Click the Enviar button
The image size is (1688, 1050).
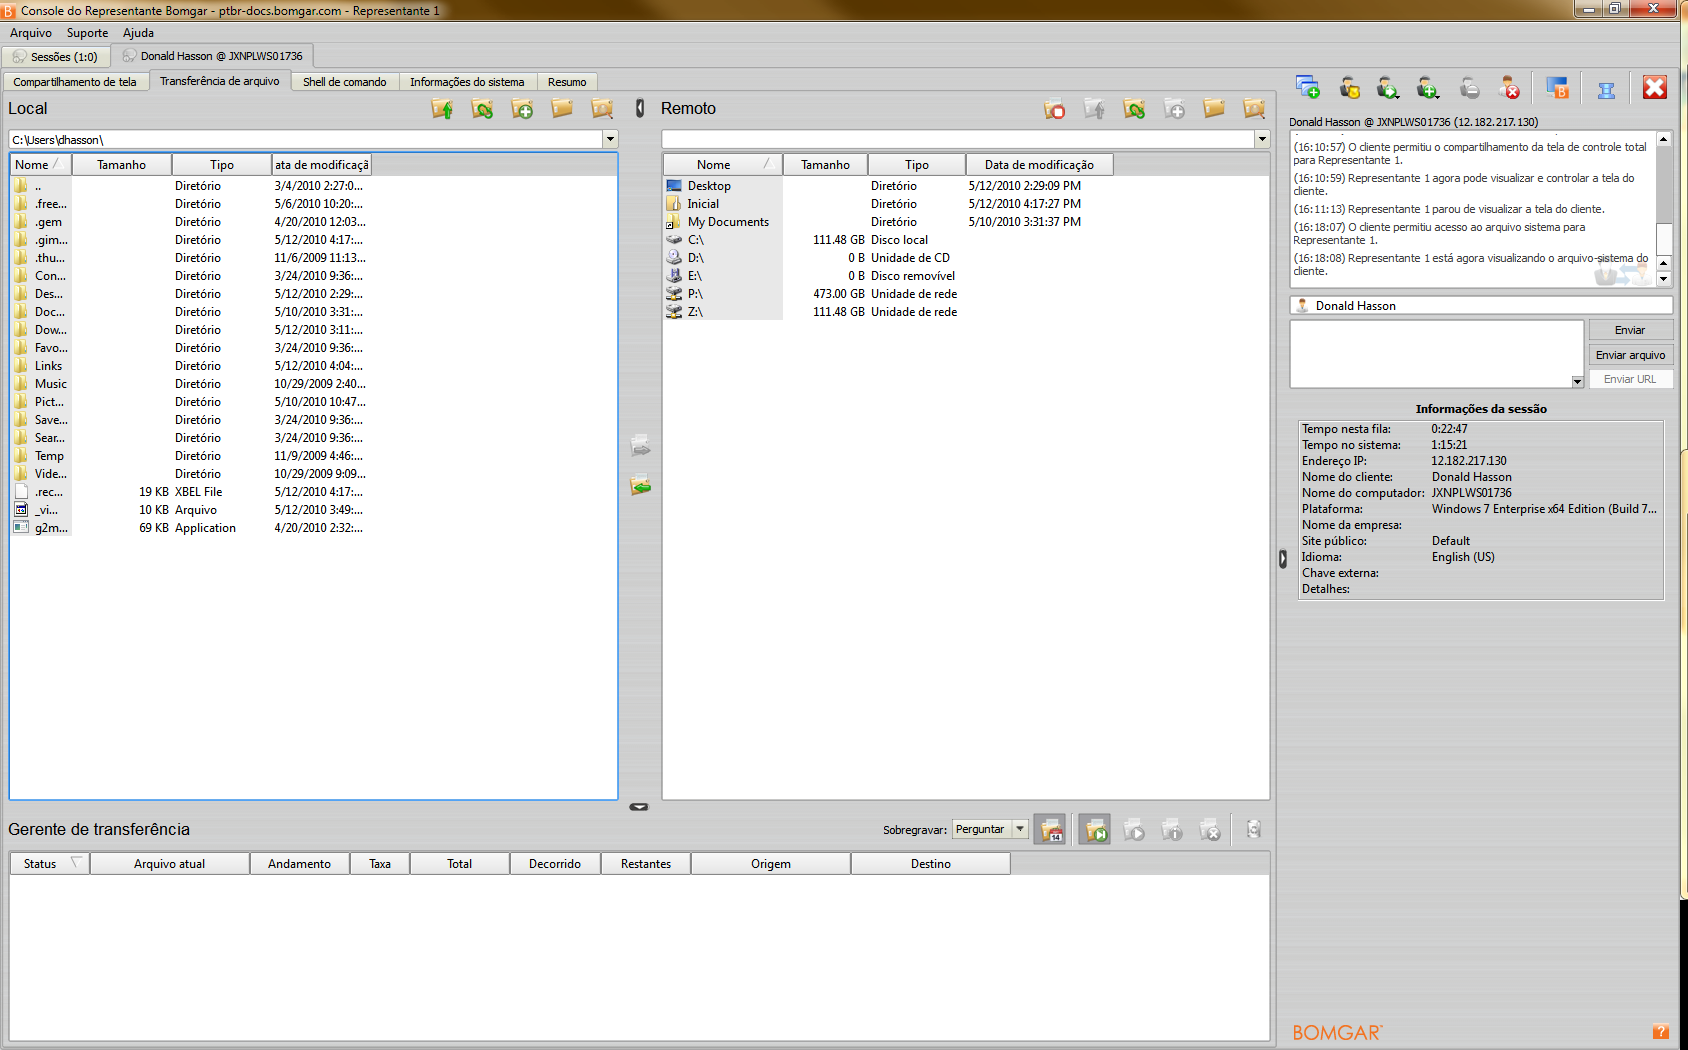click(1630, 330)
